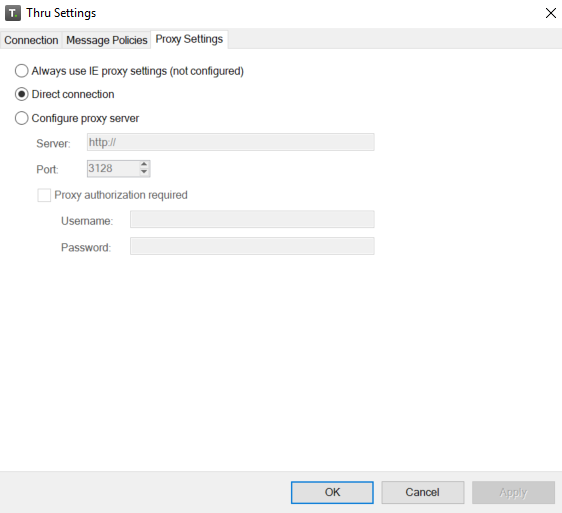Click the Thru app icon in title bar

(13, 13)
